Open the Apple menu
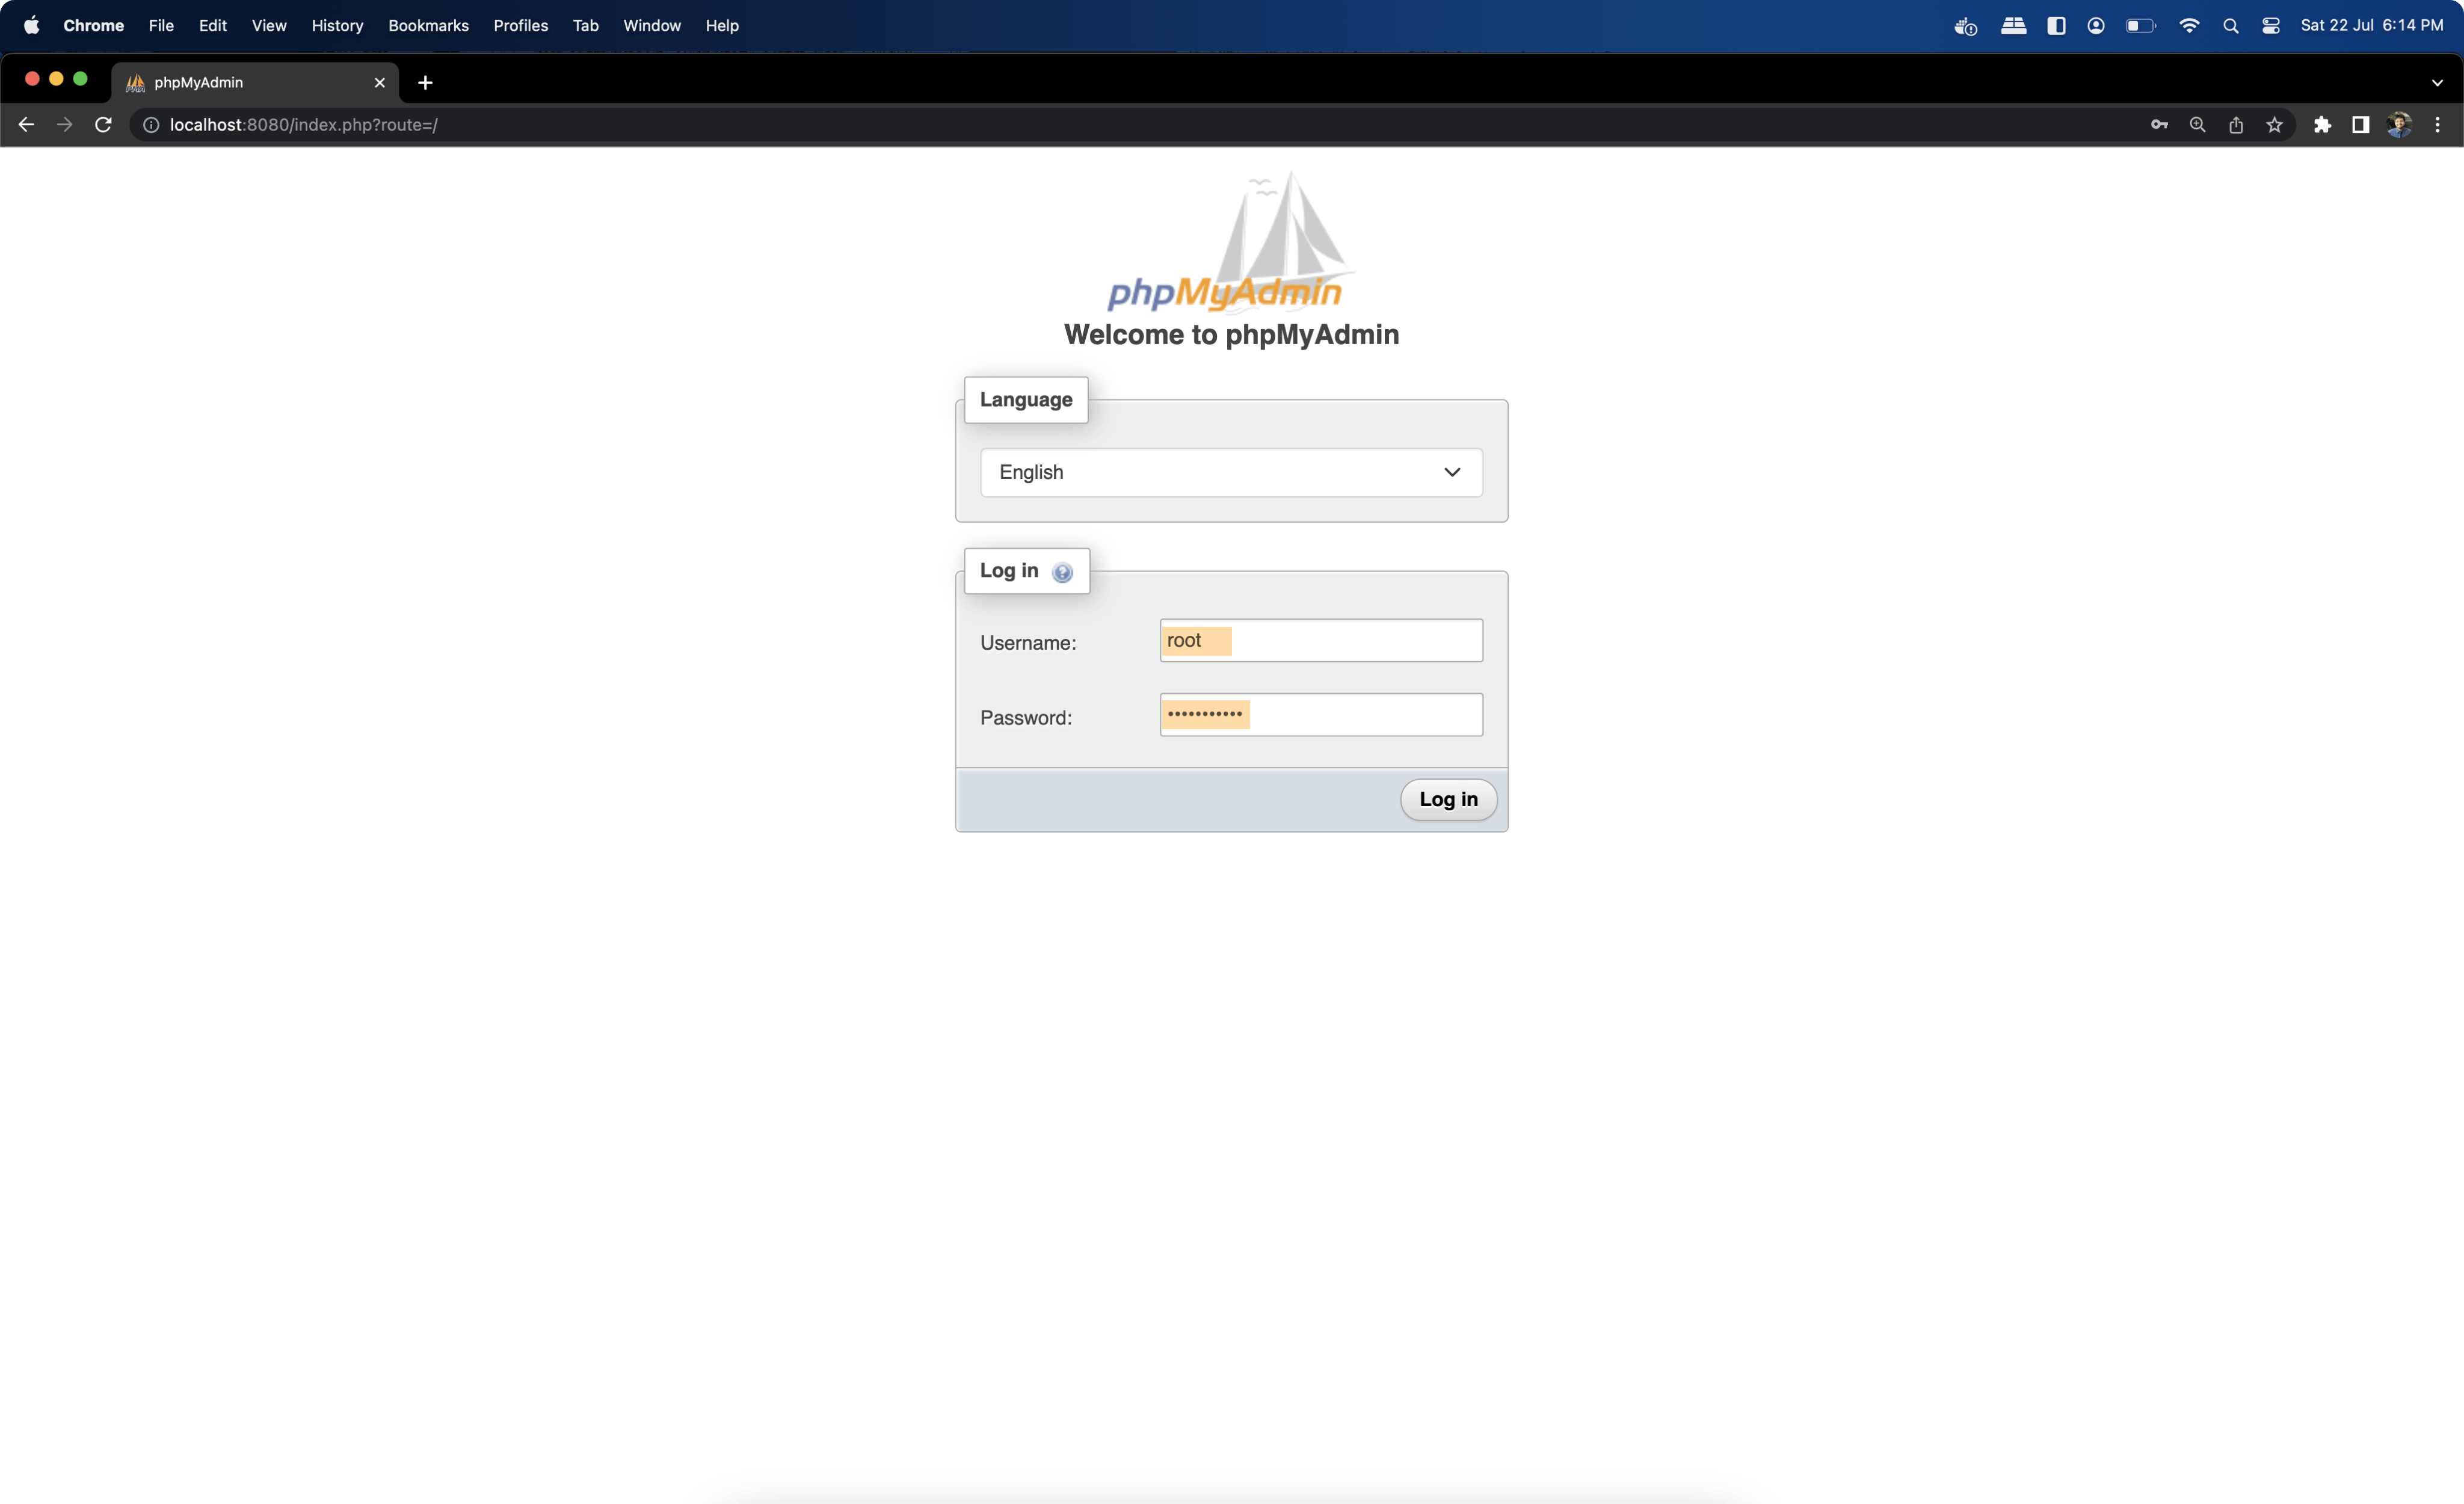This screenshot has width=2464, height=1504. [x=32, y=25]
